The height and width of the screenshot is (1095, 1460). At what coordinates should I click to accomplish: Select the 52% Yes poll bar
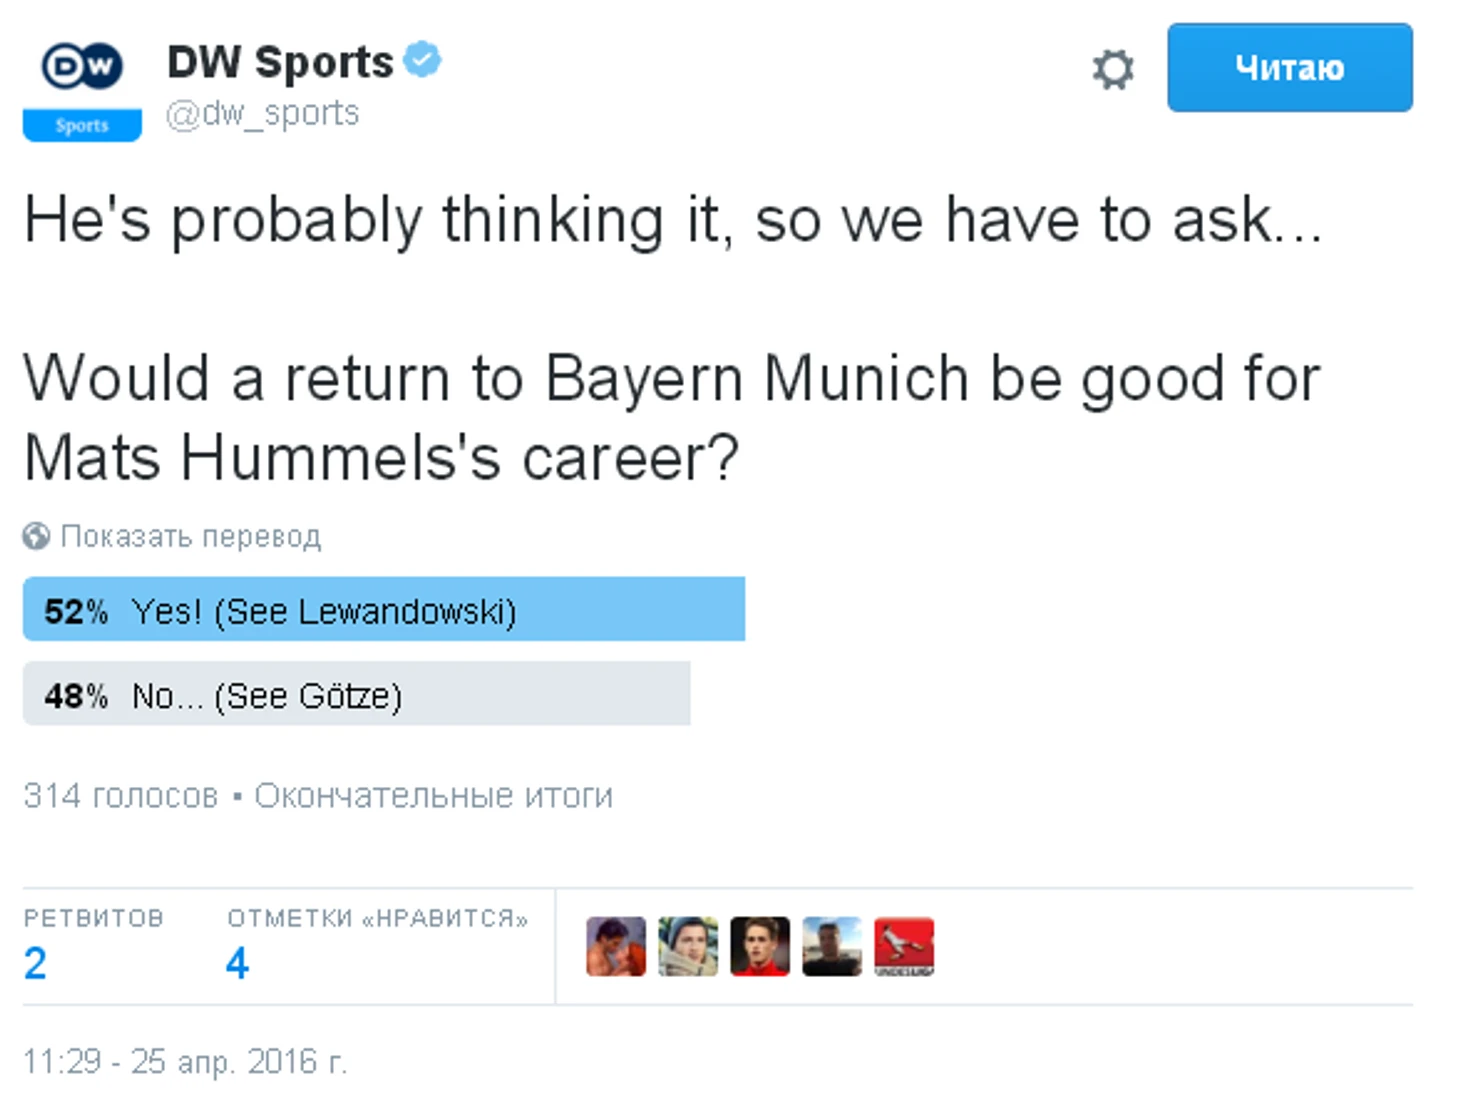pos(384,609)
